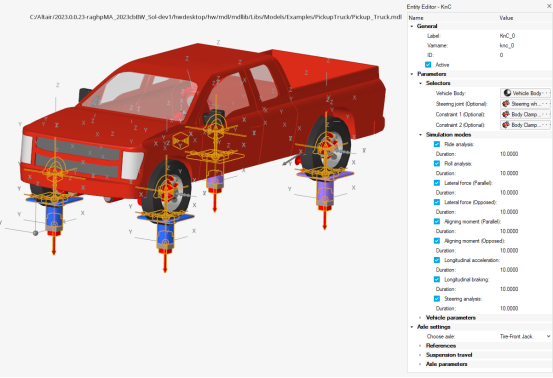
Task: Collapse the Parameters section
Action: [x=412, y=74]
